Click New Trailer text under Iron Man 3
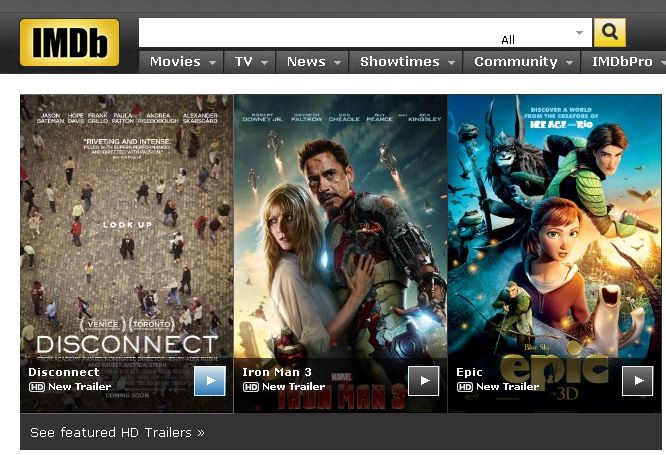Viewport: 666px width, 455px height. [294, 387]
